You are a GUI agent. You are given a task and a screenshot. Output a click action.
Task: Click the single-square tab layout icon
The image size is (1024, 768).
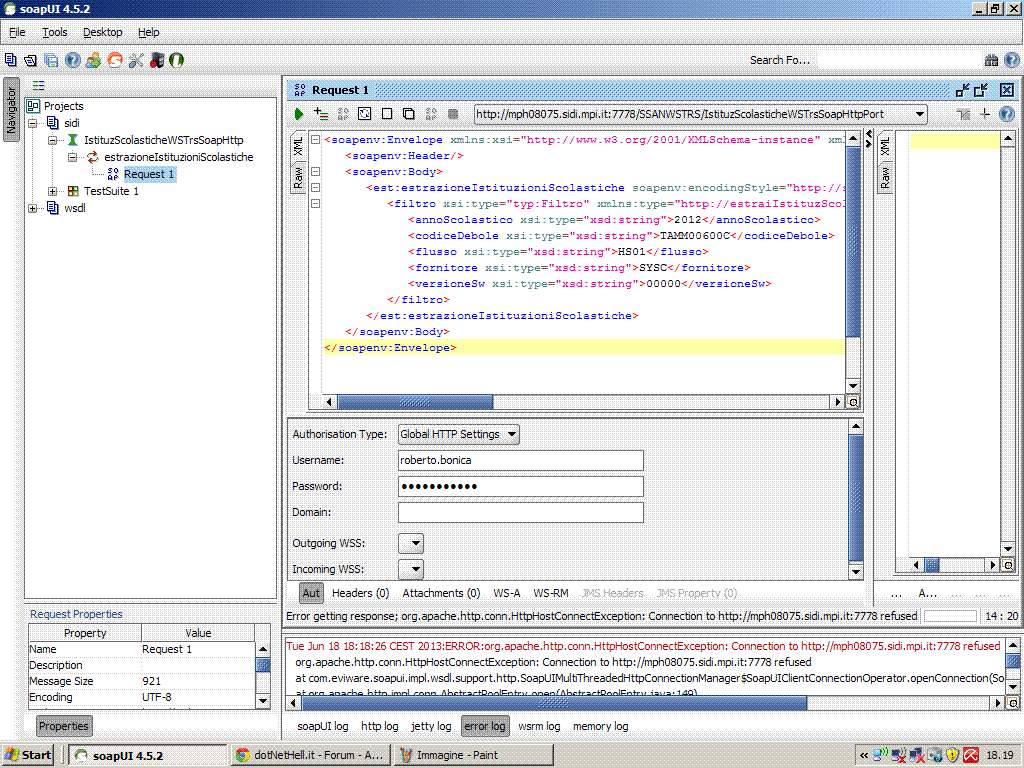387,114
